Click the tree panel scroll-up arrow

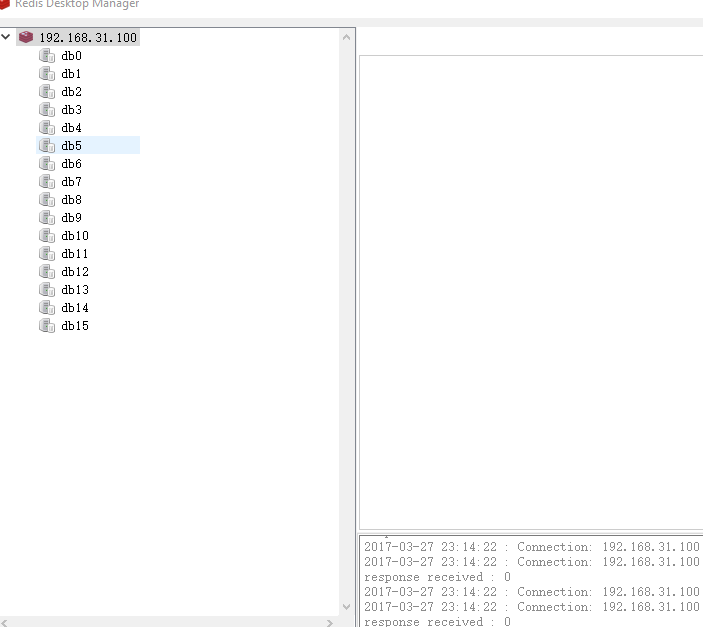[x=346, y=37]
